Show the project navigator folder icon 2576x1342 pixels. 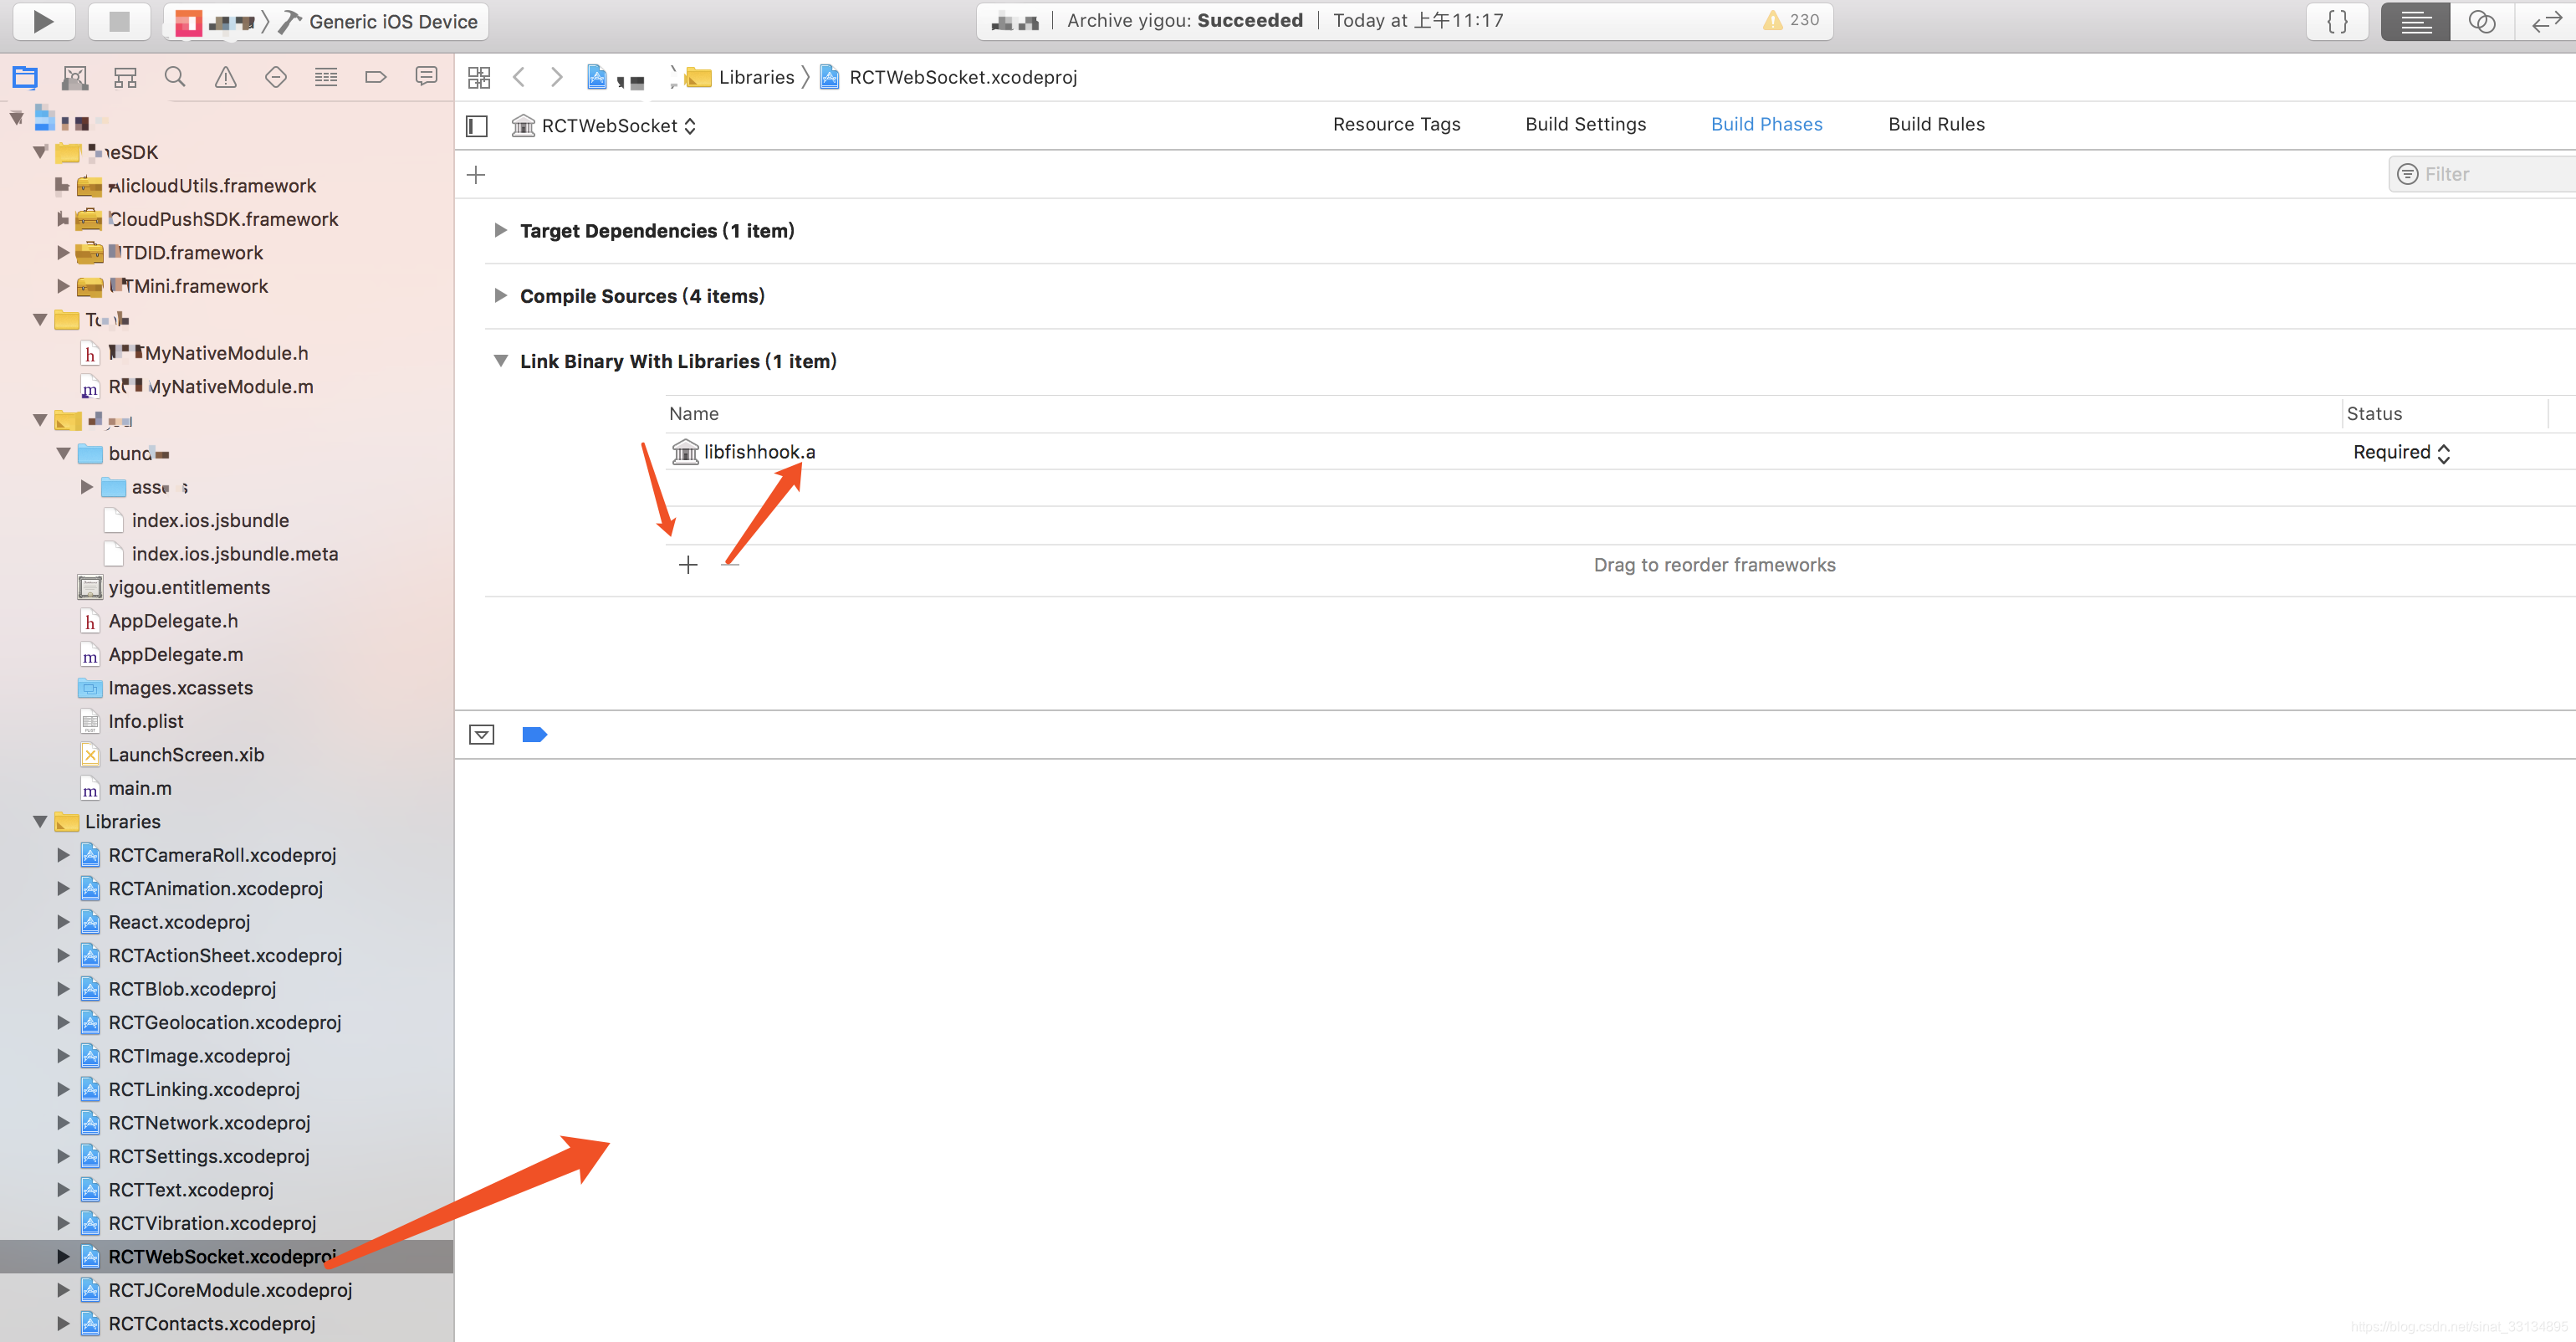25,77
